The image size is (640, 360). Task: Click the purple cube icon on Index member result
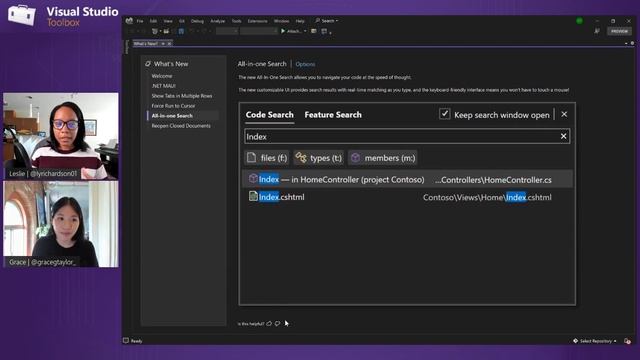253,178
